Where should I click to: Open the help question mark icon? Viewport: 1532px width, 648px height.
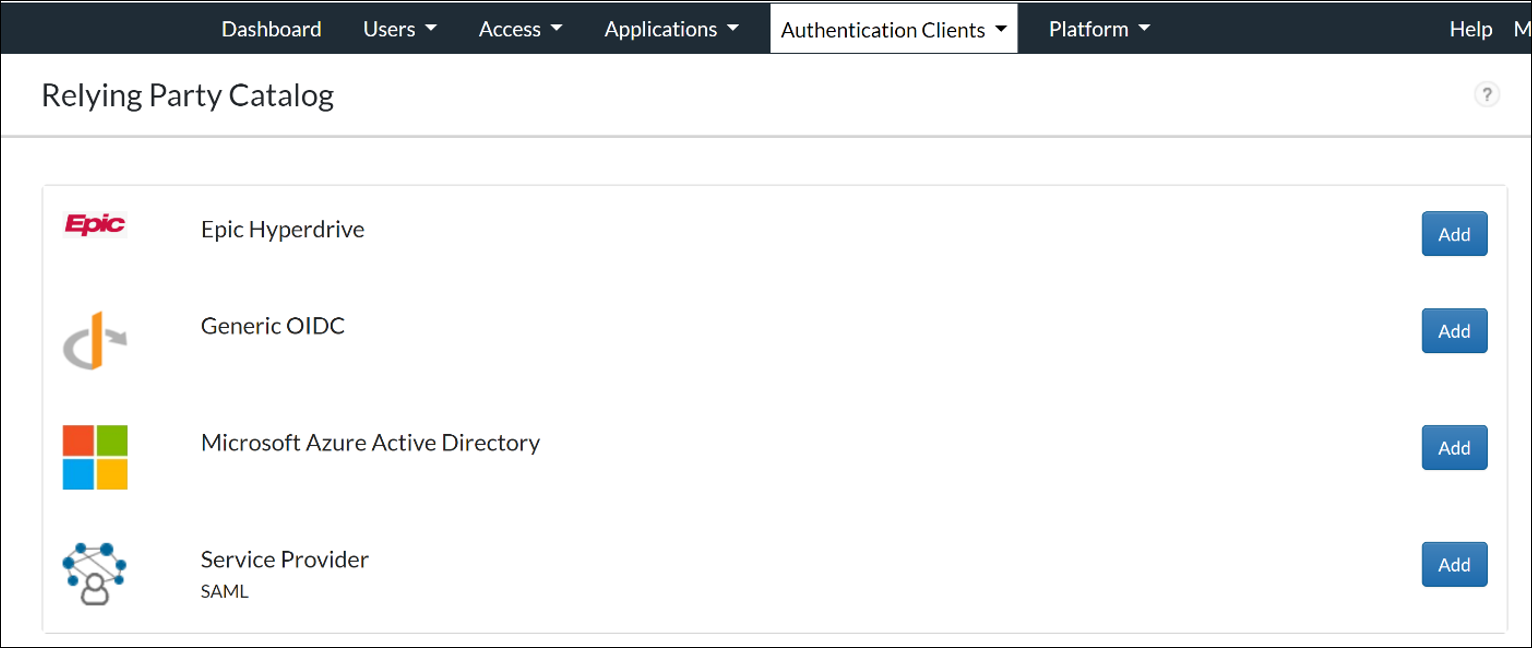tap(1486, 95)
